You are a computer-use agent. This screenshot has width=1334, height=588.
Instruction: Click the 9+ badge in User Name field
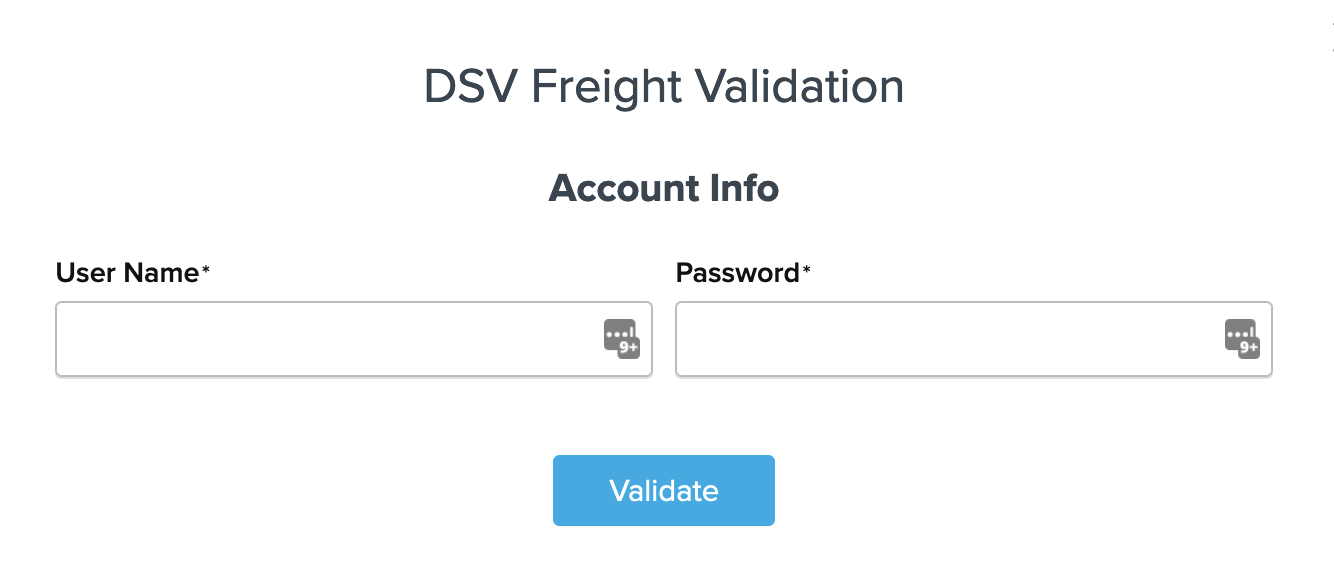click(629, 348)
